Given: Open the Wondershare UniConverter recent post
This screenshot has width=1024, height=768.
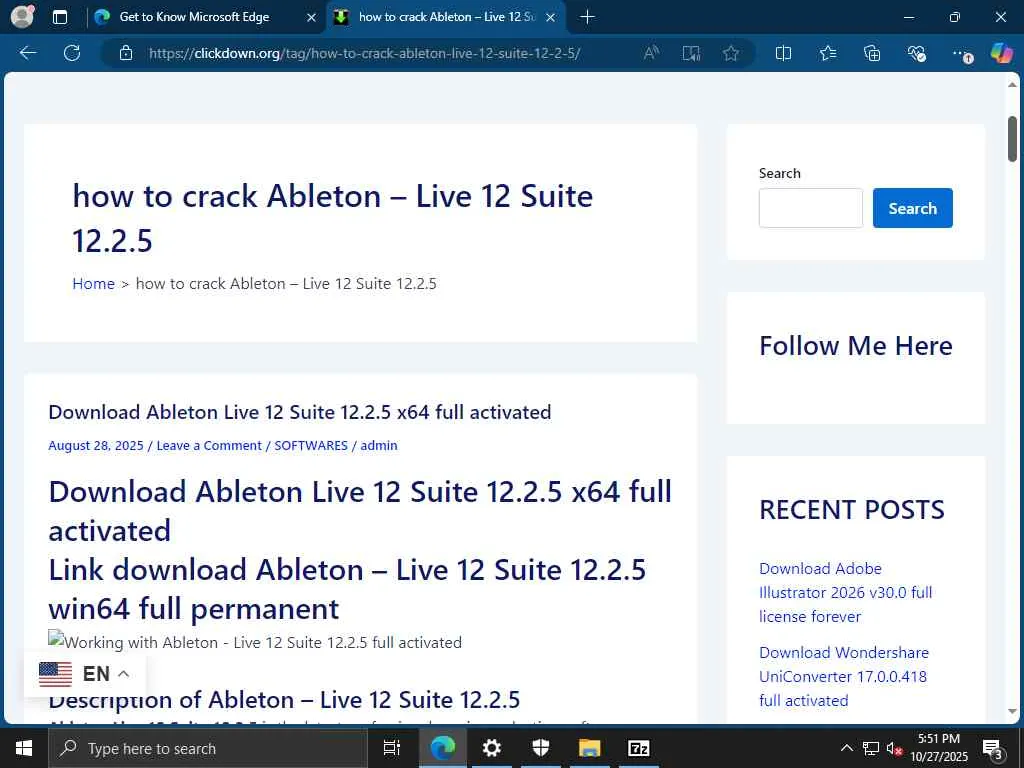Looking at the screenshot, I should click(x=844, y=676).
